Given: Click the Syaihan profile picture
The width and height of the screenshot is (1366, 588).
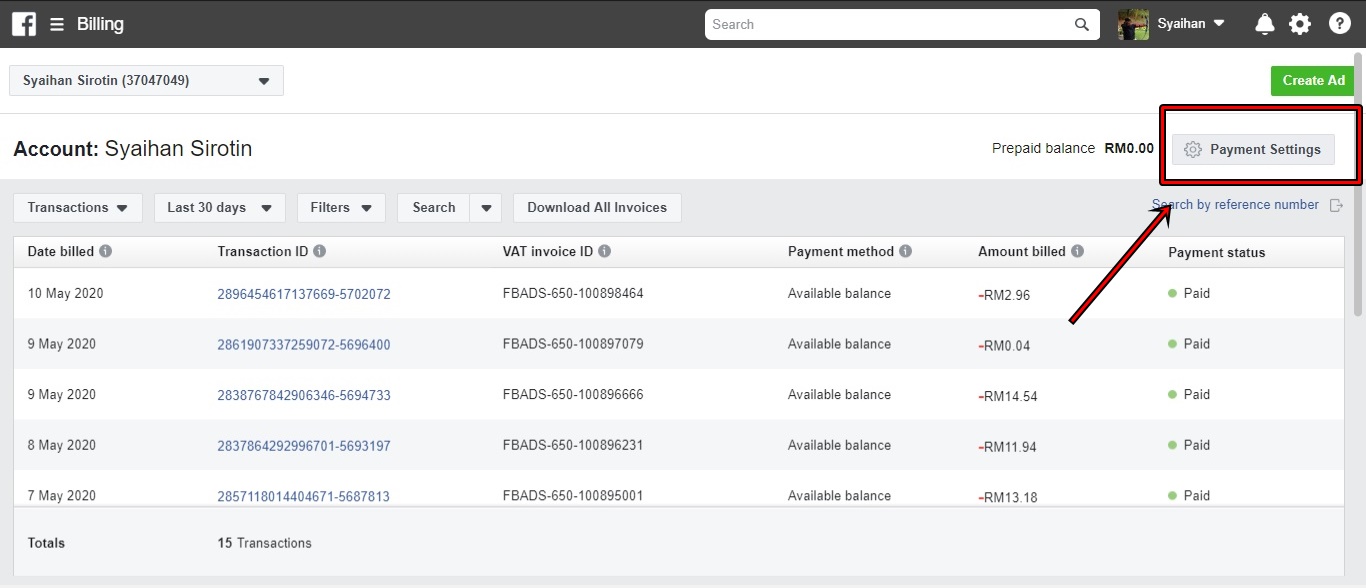Looking at the screenshot, I should point(1133,24).
